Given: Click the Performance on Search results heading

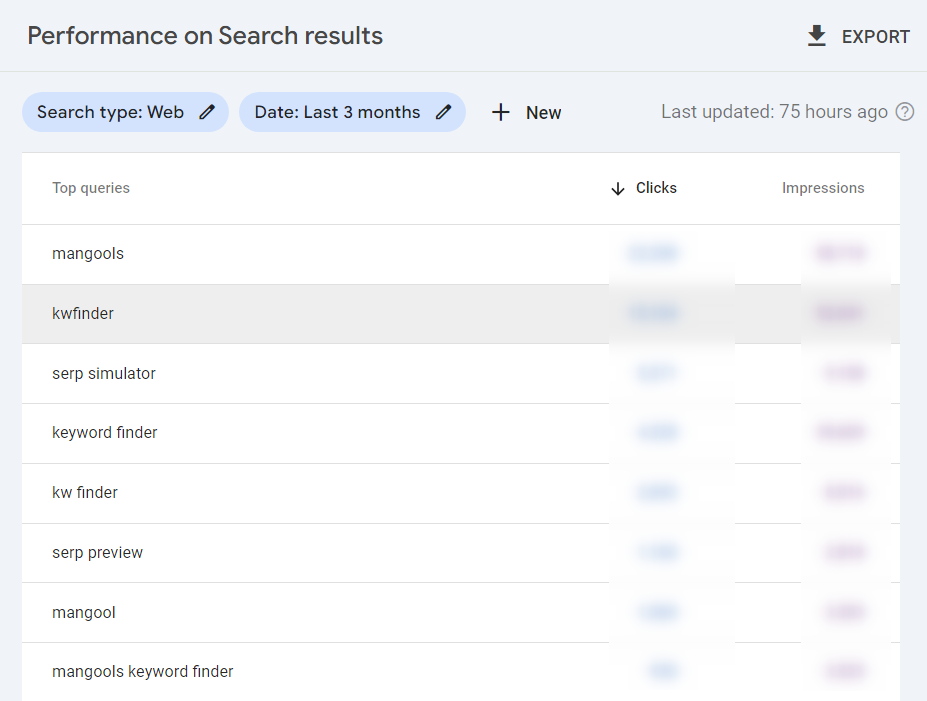Looking at the screenshot, I should click(x=205, y=36).
